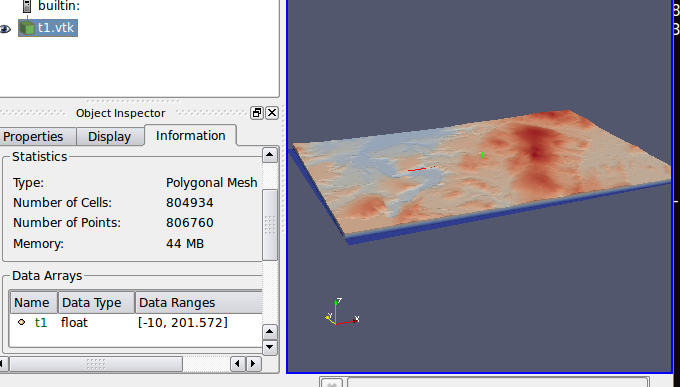Select the Information tab

tap(190, 135)
